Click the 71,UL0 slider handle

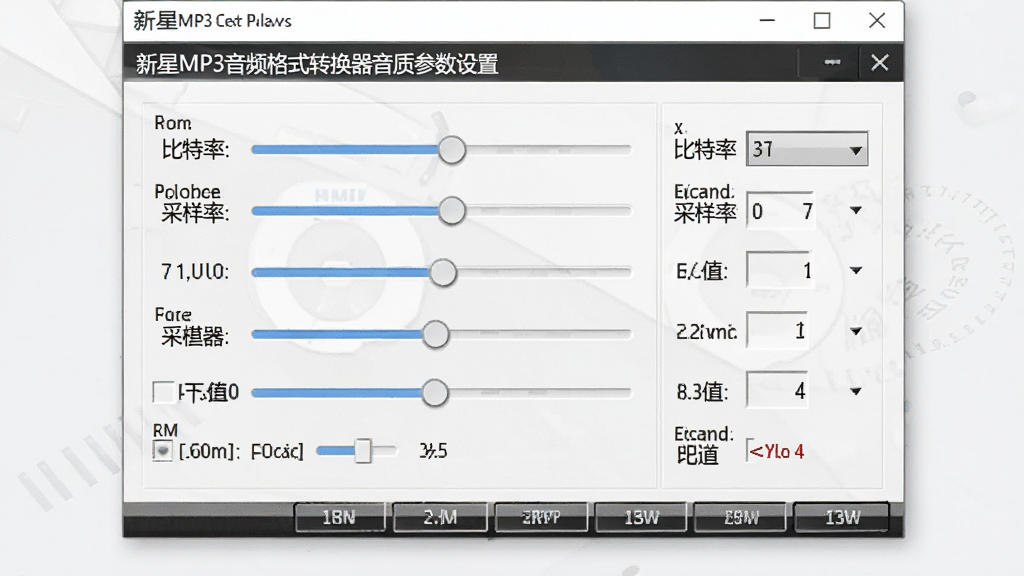(443, 272)
